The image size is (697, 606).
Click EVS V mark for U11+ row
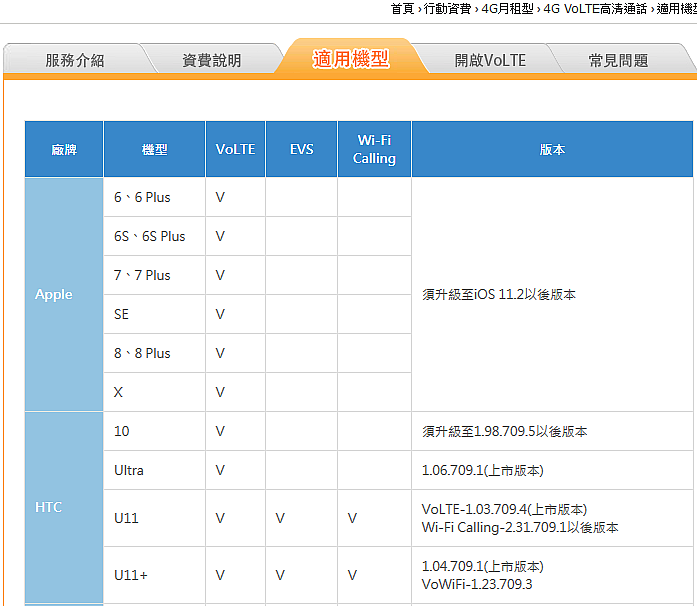(x=280, y=575)
